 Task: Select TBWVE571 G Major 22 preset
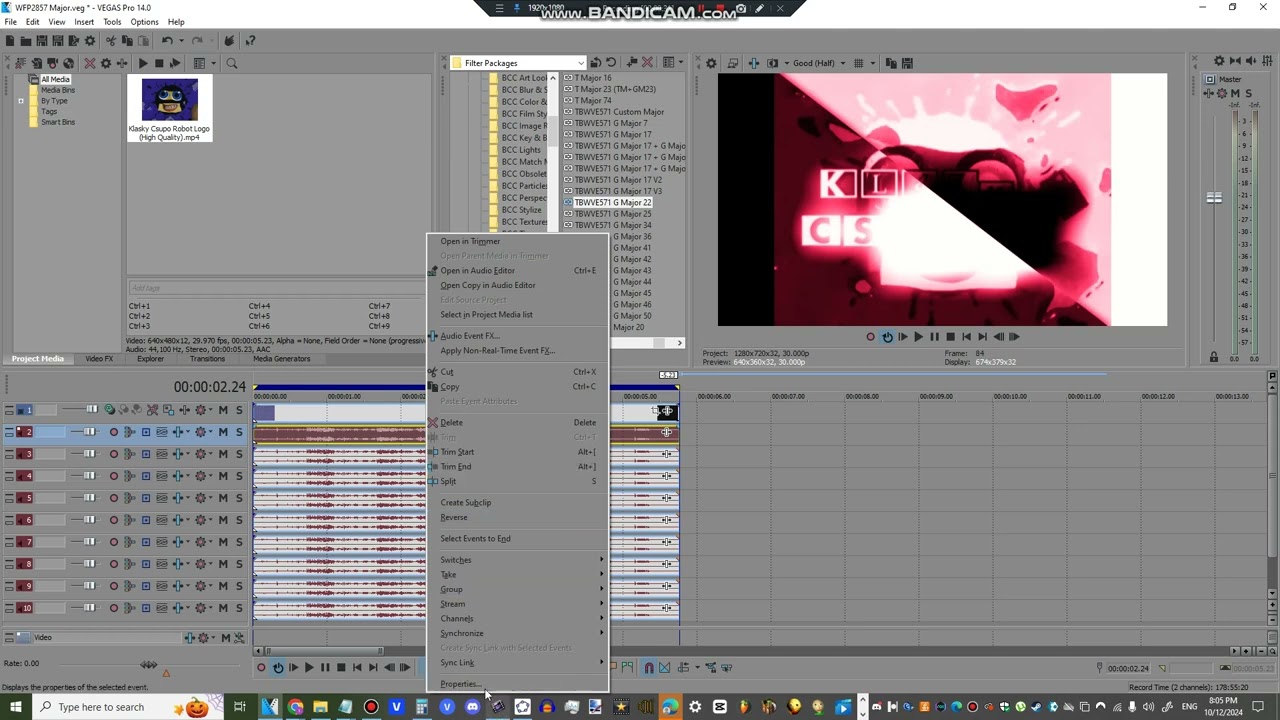612,202
